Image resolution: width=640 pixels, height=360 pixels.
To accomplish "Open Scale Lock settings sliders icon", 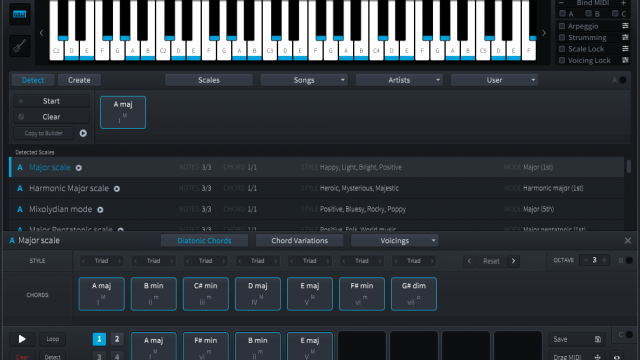I will click(625, 49).
